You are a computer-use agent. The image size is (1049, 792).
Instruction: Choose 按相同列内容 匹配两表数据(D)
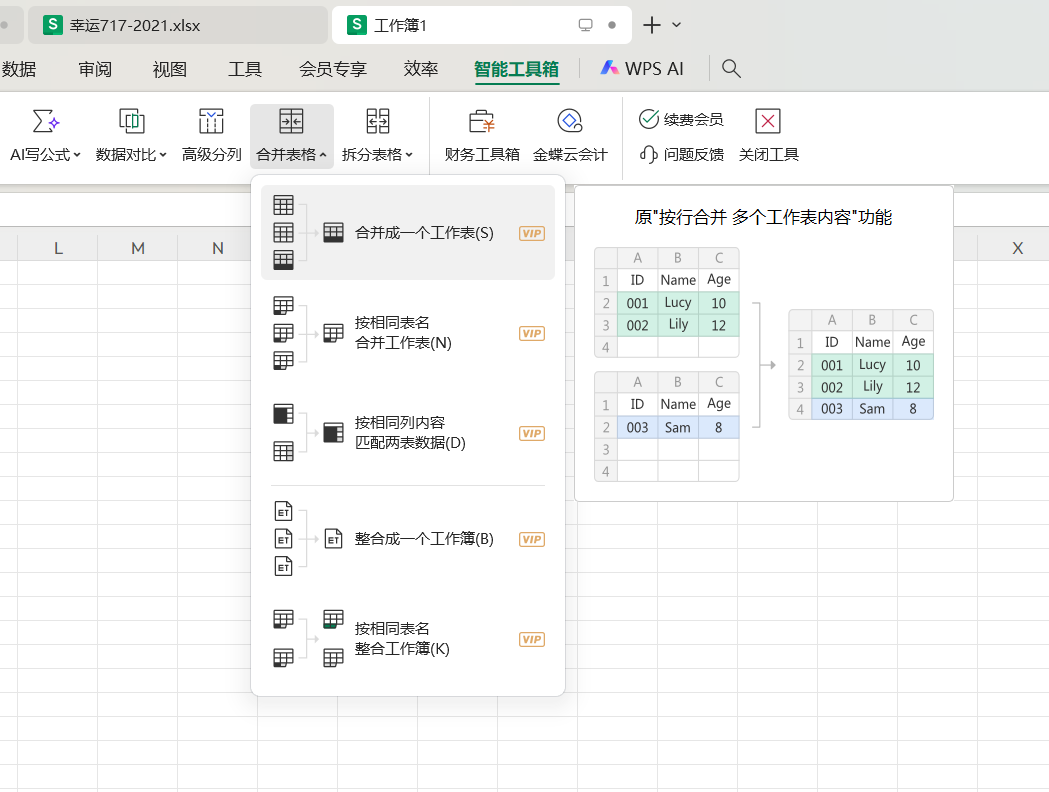pos(407,433)
